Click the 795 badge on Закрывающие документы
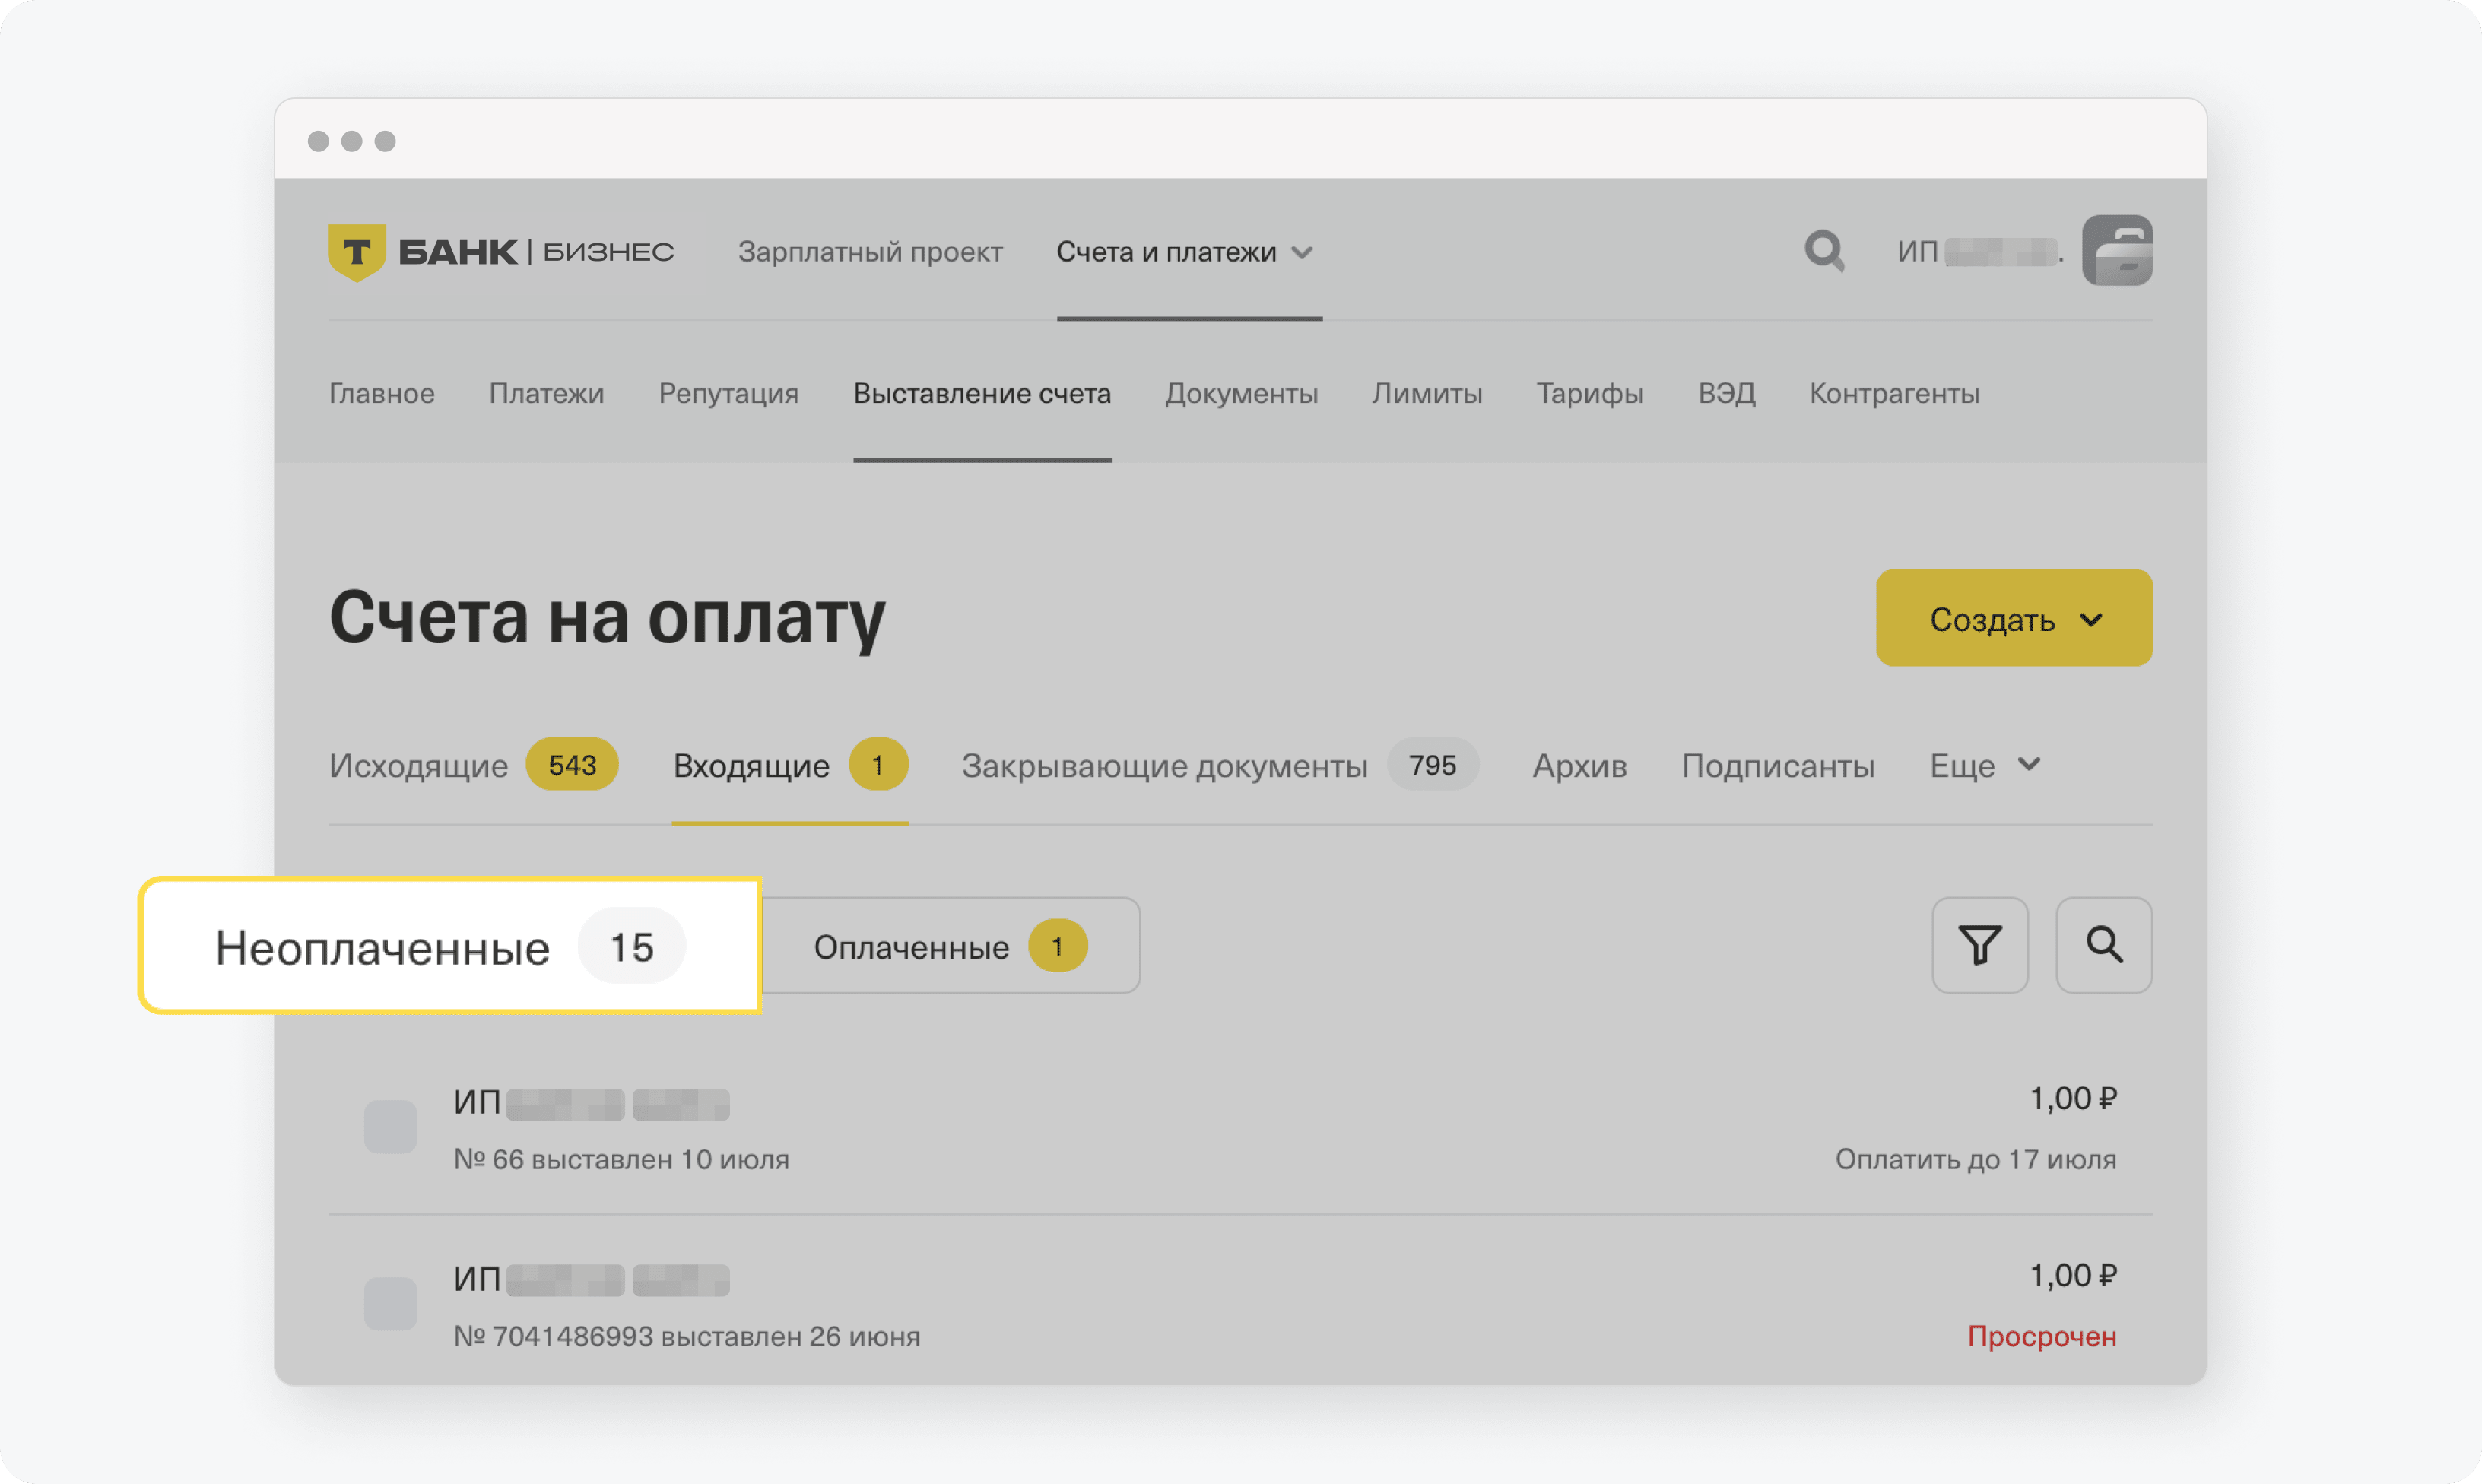This screenshot has width=2482, height=1484. [1432, 765]
